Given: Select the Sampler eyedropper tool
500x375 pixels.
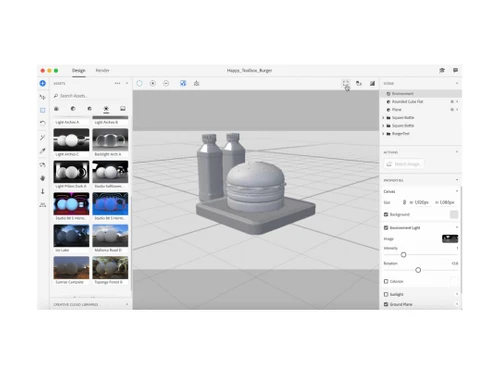Looking at the screenshot, I should tap(43, 151).
